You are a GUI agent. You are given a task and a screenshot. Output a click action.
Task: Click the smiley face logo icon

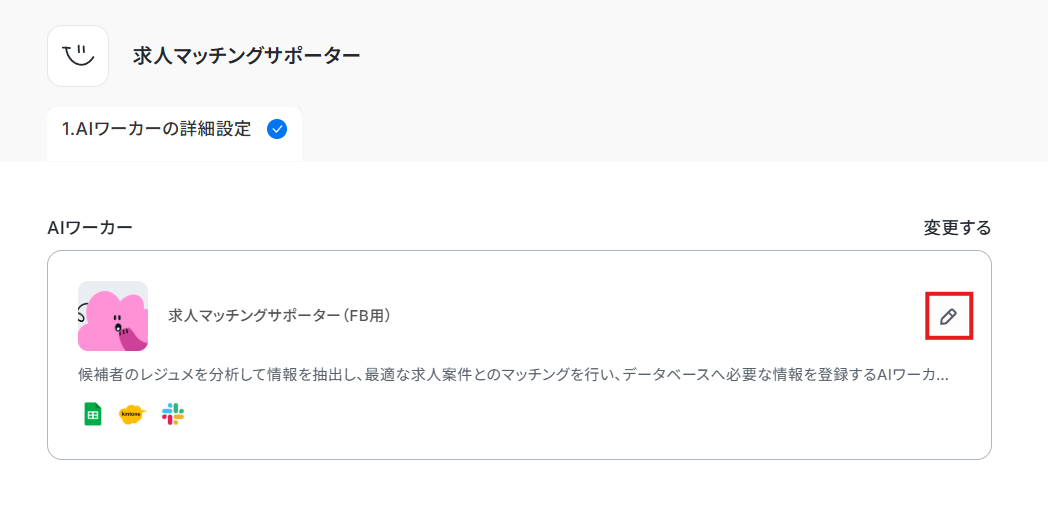[78, 56]
